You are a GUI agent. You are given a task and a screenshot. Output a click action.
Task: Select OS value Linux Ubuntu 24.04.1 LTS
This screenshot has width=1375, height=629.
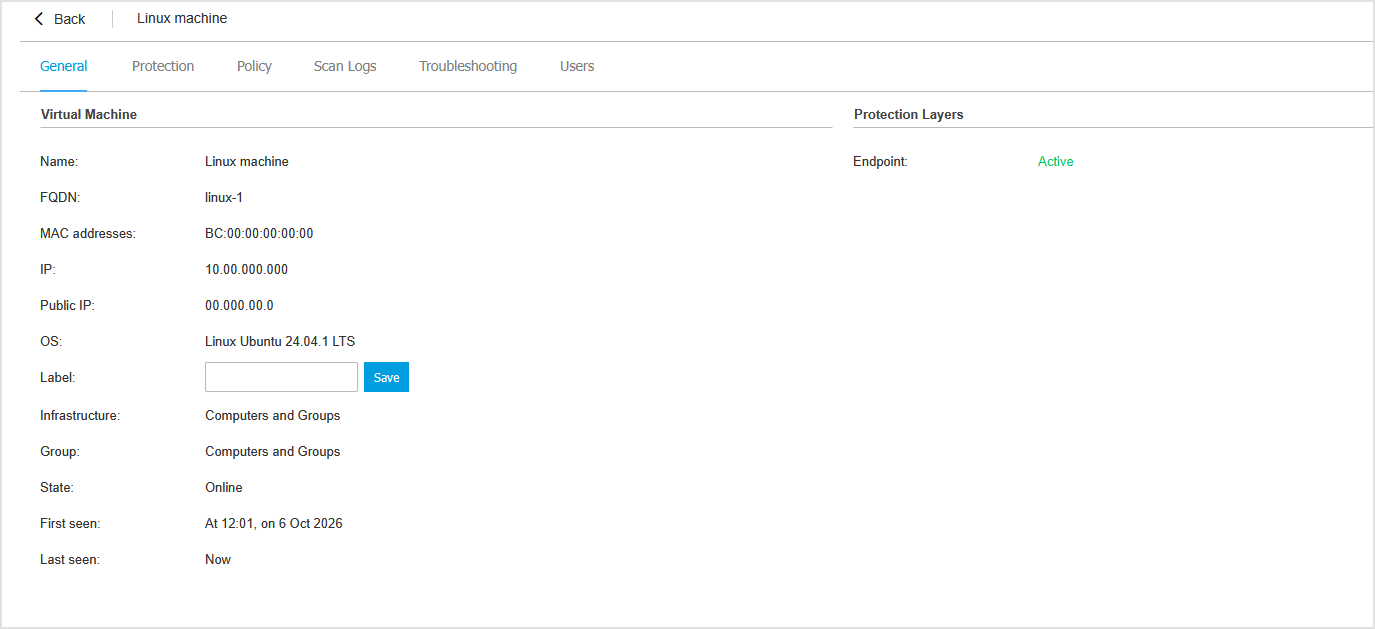280,341
